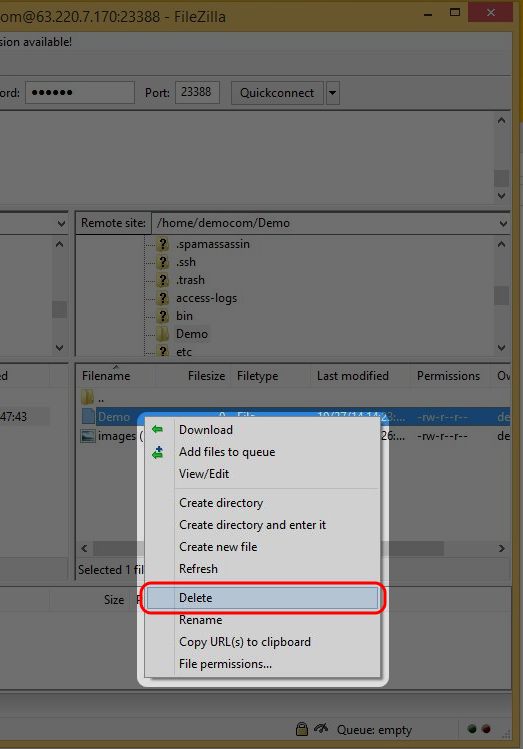Click local tree scrollbar down arrow
This screenshot has height=749, width=523.
point(59,348)
